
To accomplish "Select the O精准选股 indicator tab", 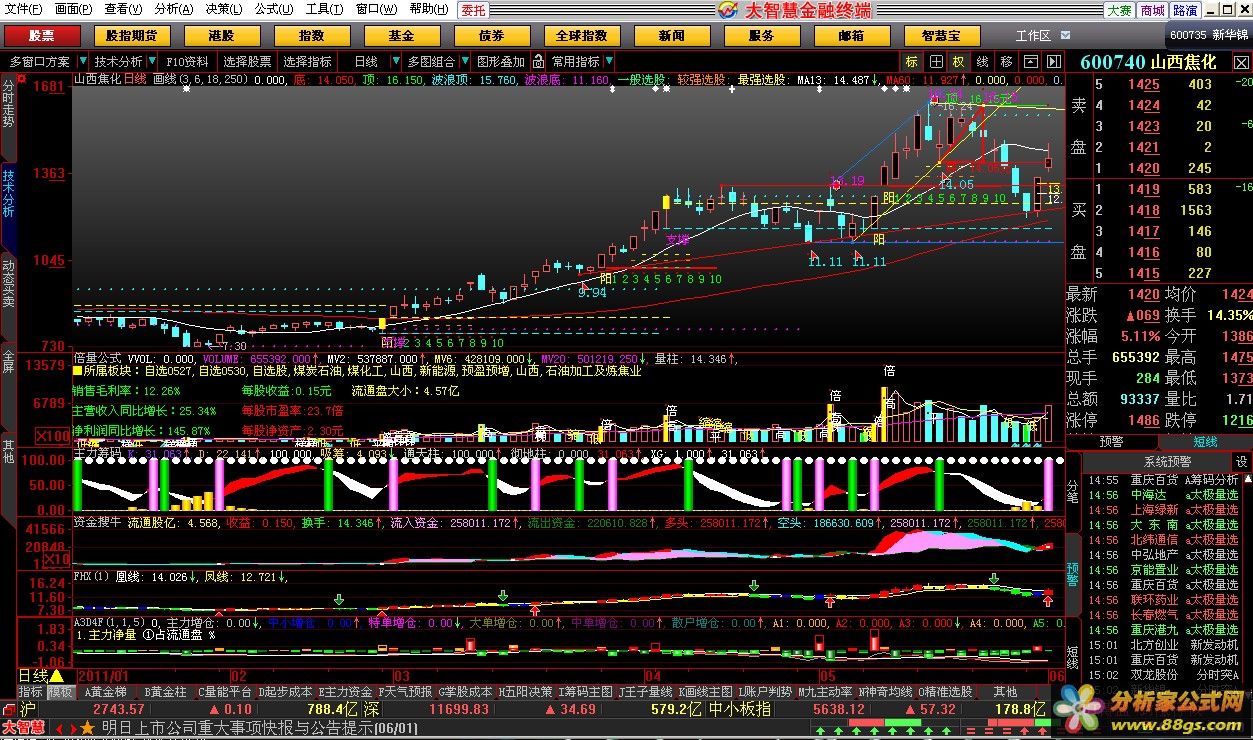I will 945,691.
